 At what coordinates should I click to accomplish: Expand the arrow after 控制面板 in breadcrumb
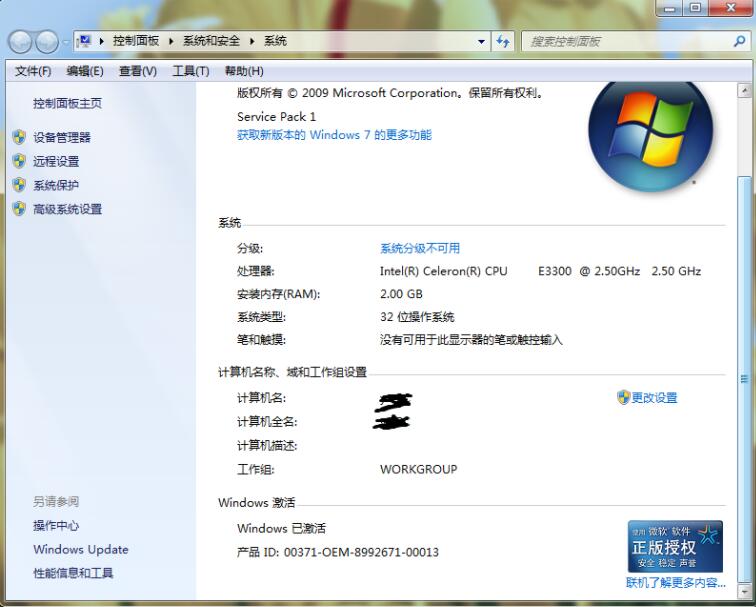(x=171, y=41)
